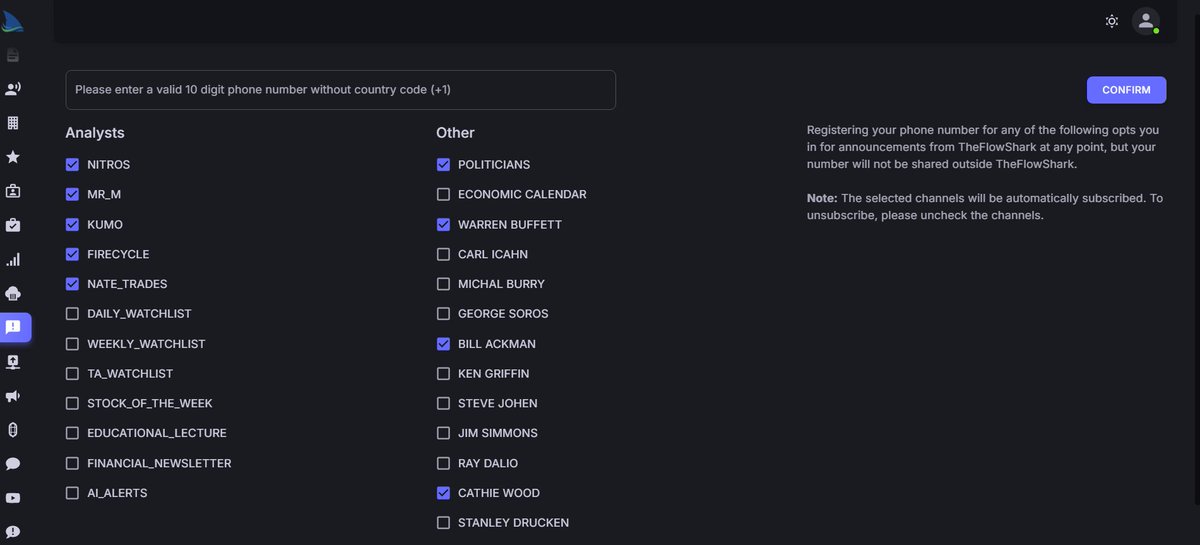The image size is (1200, 545).
Task: Click the CONFIRM button
Action: click(x=1126, y=90)
